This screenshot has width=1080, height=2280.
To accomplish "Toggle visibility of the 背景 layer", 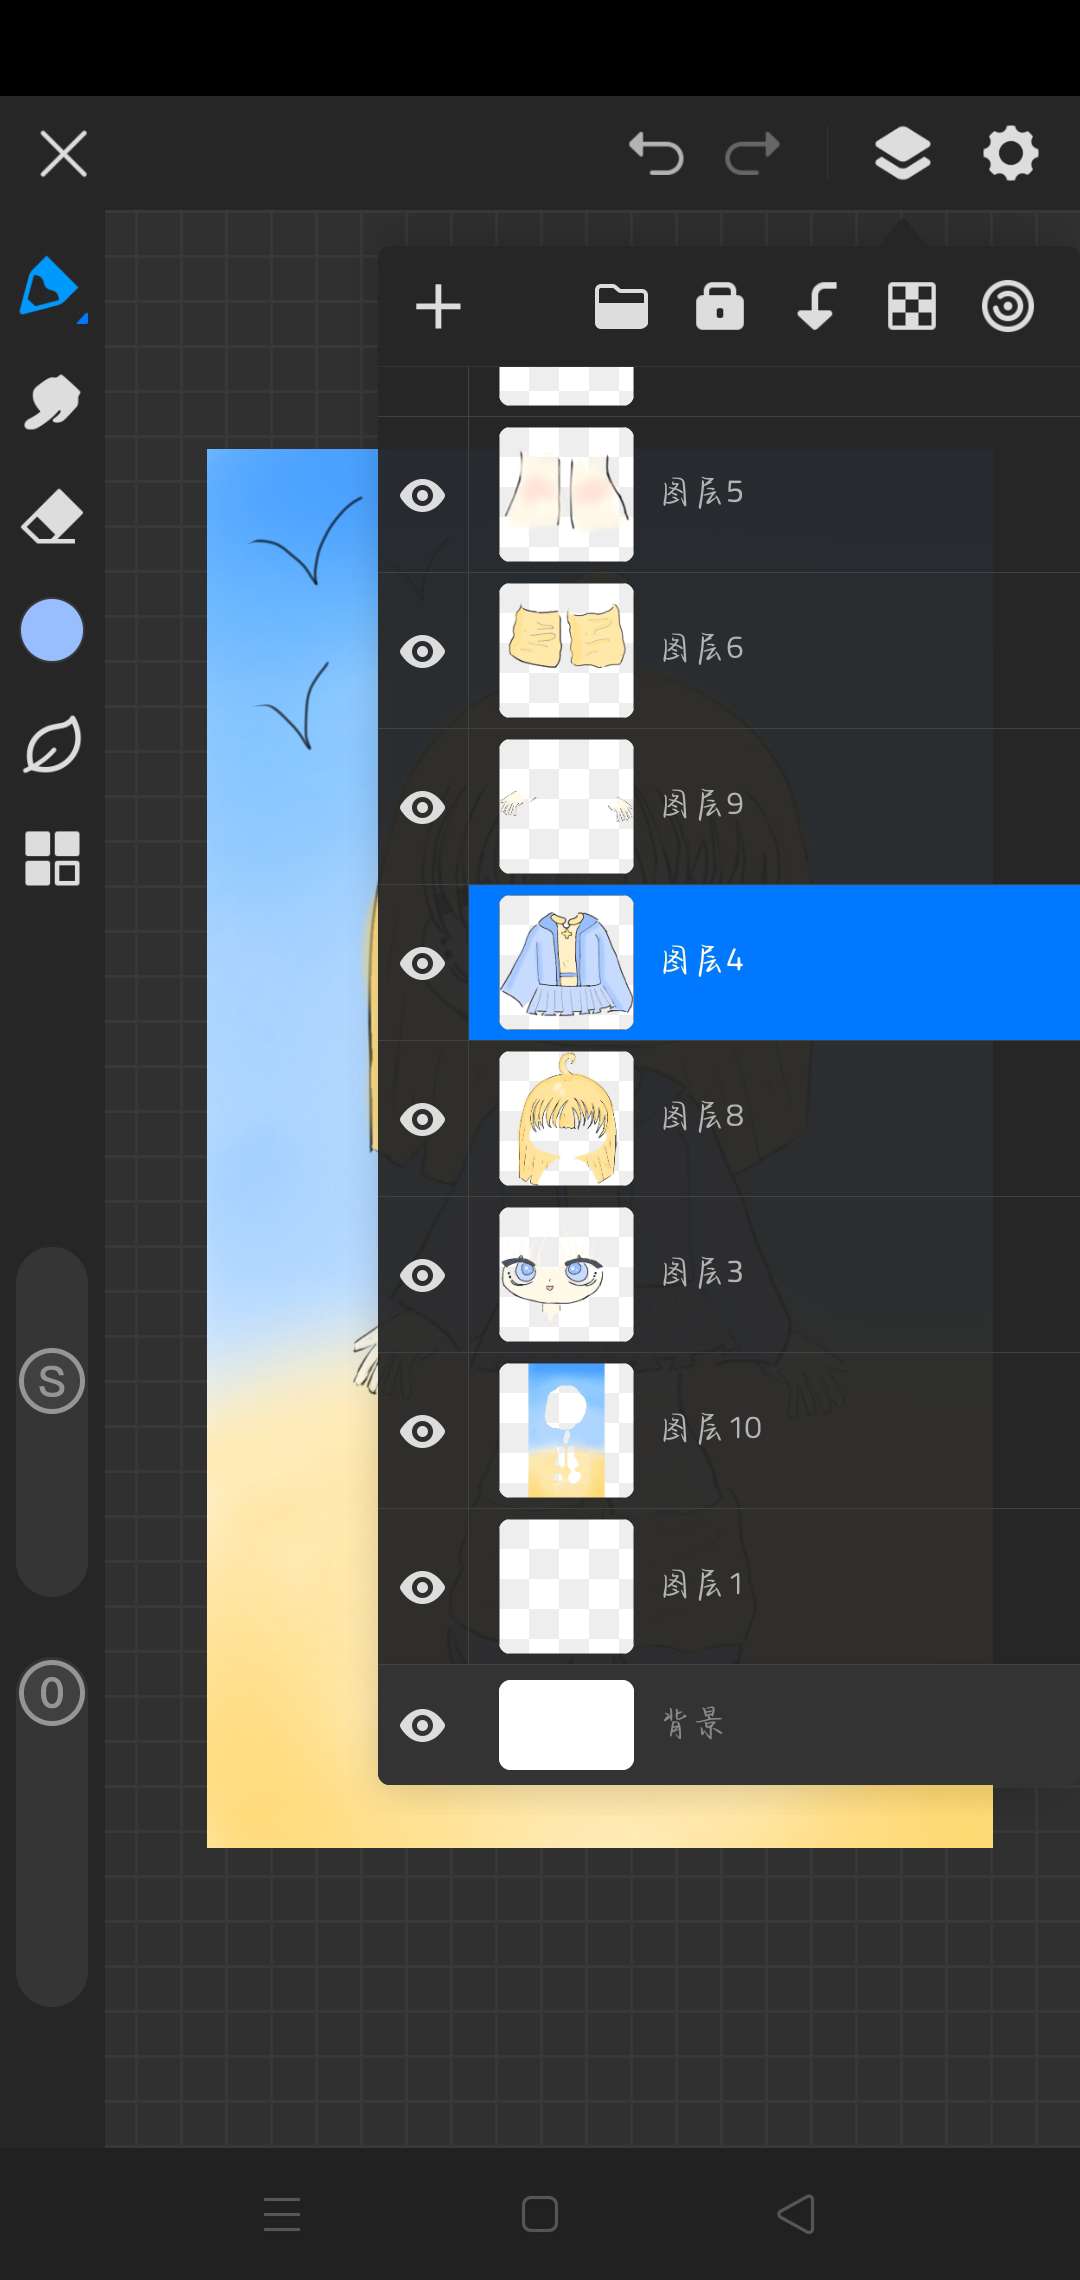I will 423,1725.
